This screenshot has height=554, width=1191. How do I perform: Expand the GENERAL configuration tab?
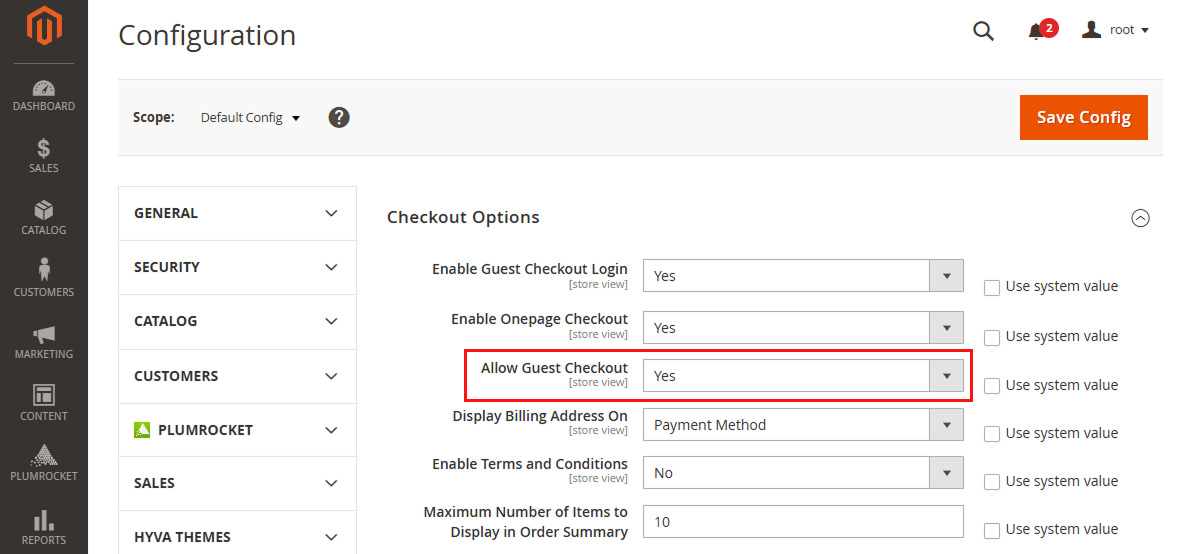[237, 214]
